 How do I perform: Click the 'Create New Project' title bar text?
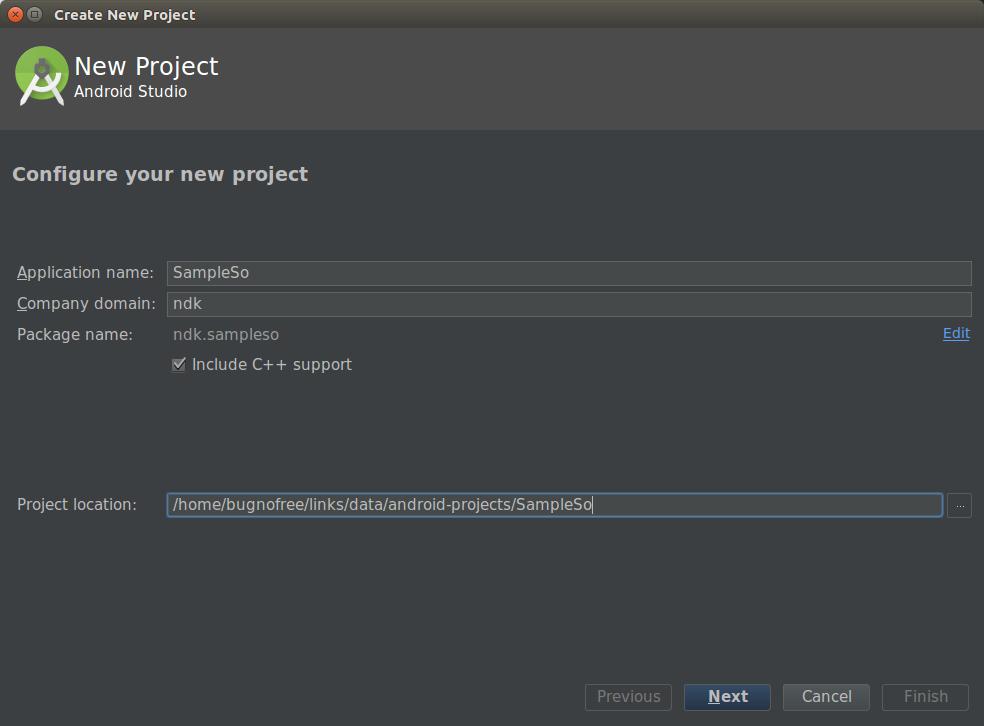pyautogui.click(x=125, y=15)
